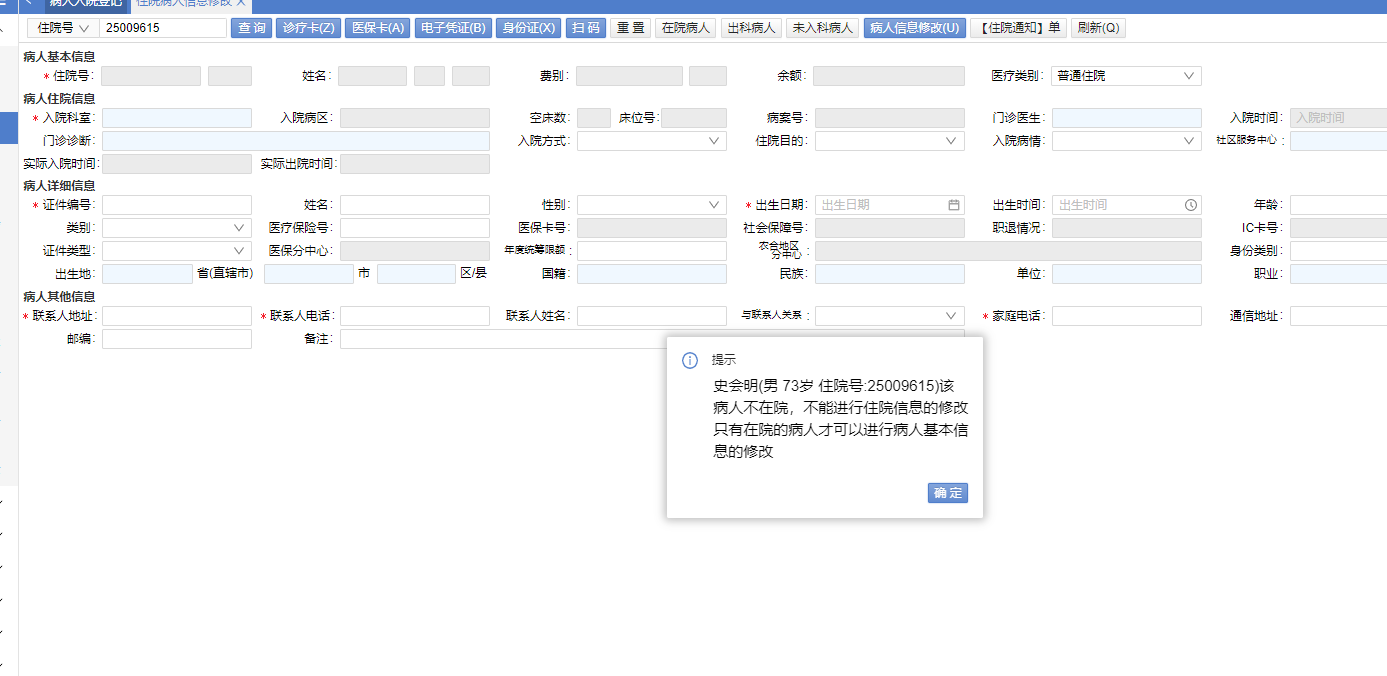The width and height of the screenshot is (1387, 676).
Task: Click the 查询 search button
Action: click(x=251, y=28)
